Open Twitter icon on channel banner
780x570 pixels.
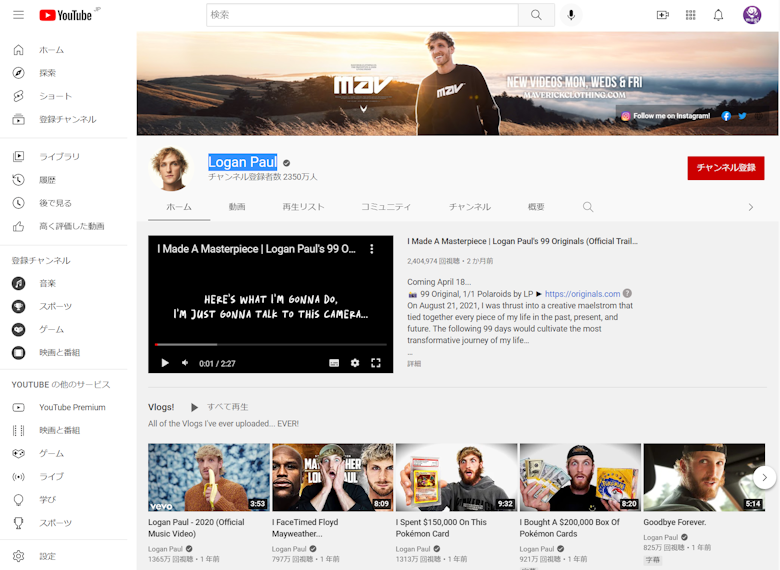[x=742, y=116]
